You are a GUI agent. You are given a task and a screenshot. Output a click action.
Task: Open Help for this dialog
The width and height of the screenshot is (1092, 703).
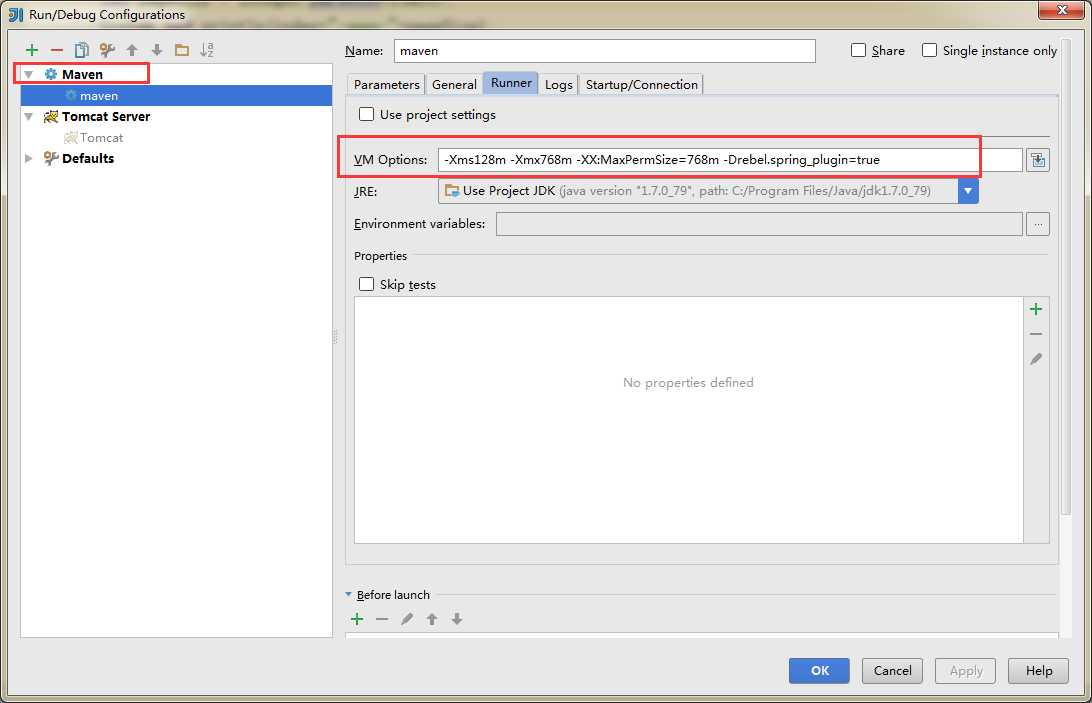(1038, 670)
